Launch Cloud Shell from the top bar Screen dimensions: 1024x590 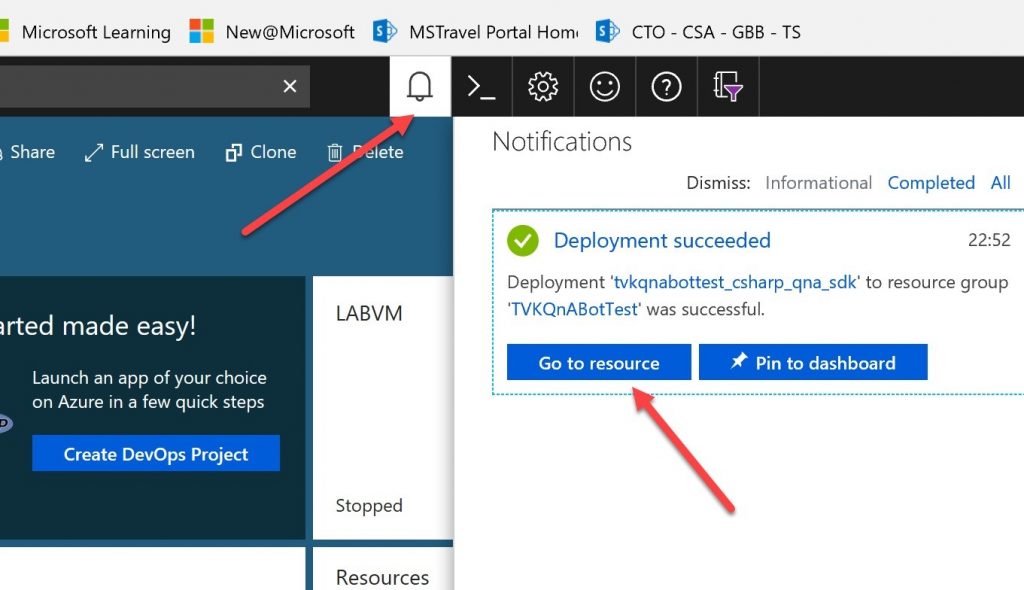tap(481, 86)
